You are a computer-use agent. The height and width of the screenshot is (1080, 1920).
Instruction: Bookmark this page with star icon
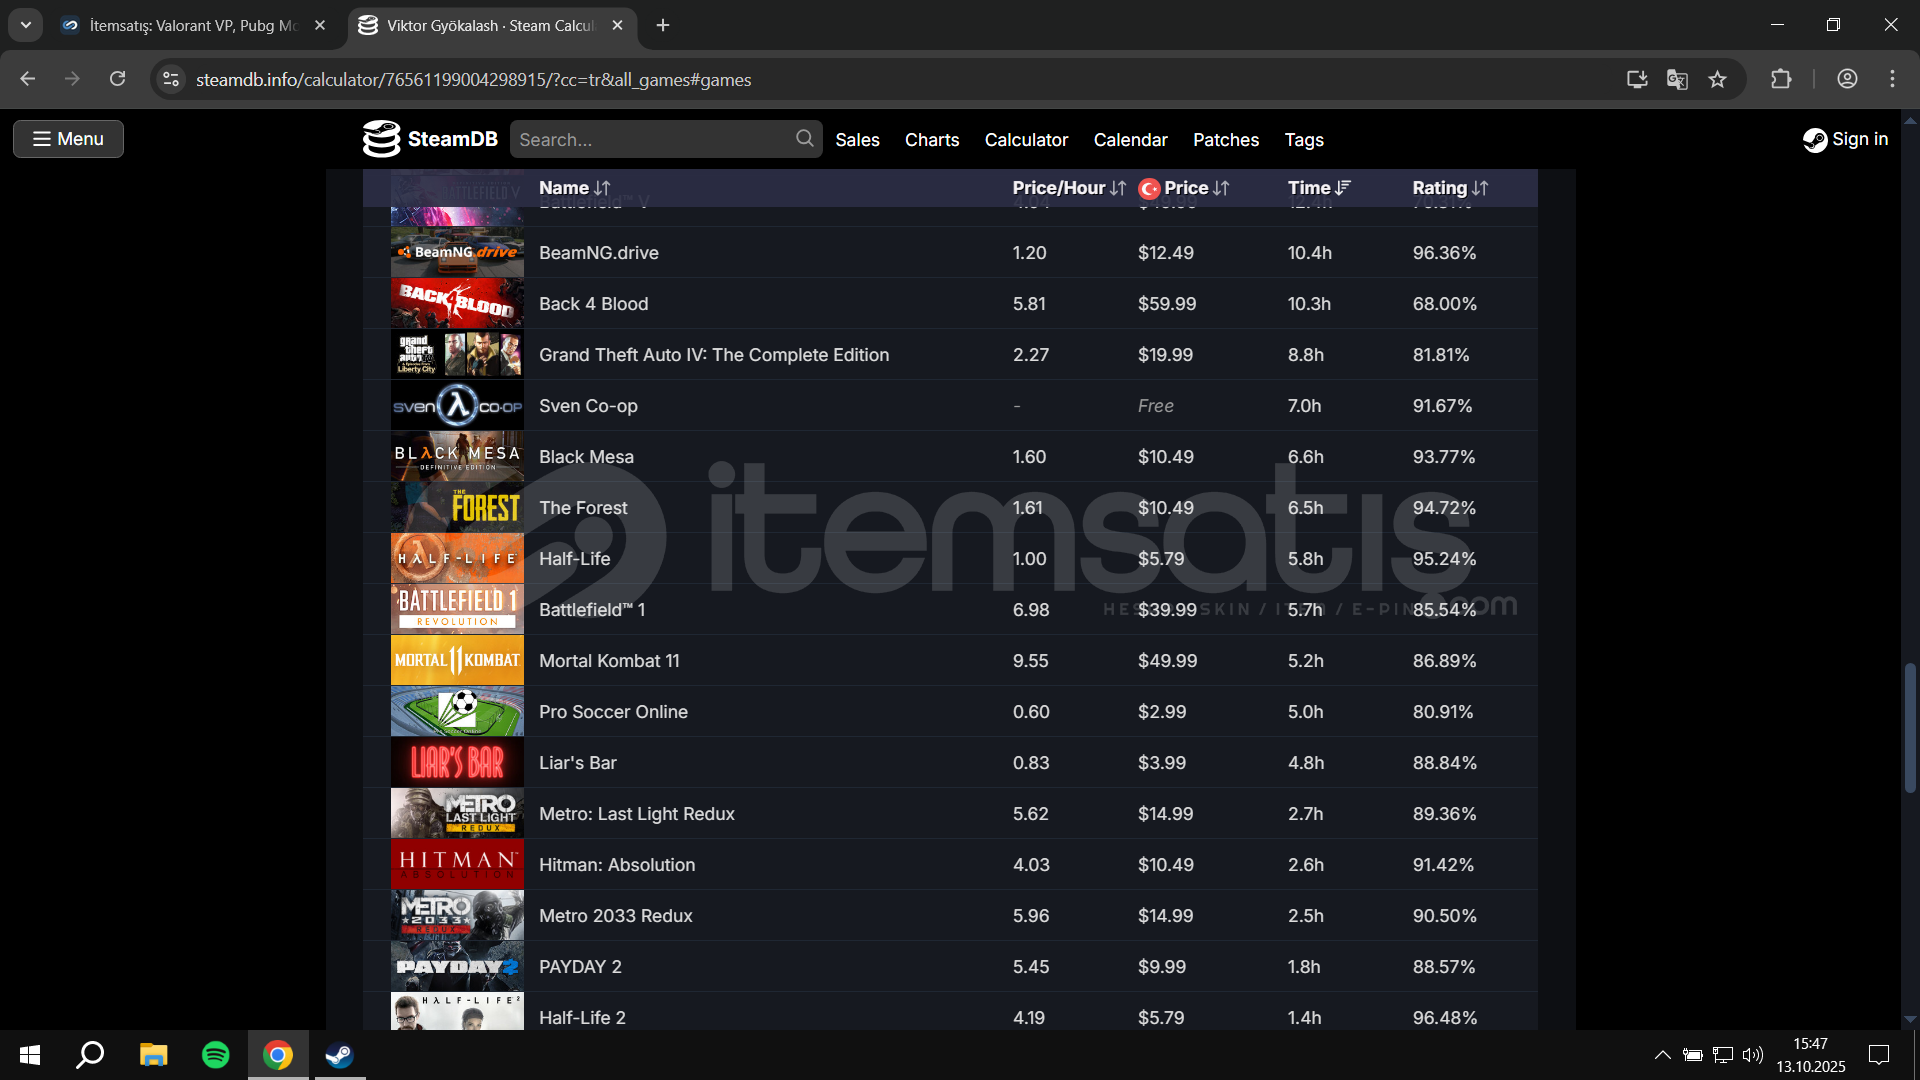pos(1717,79)
